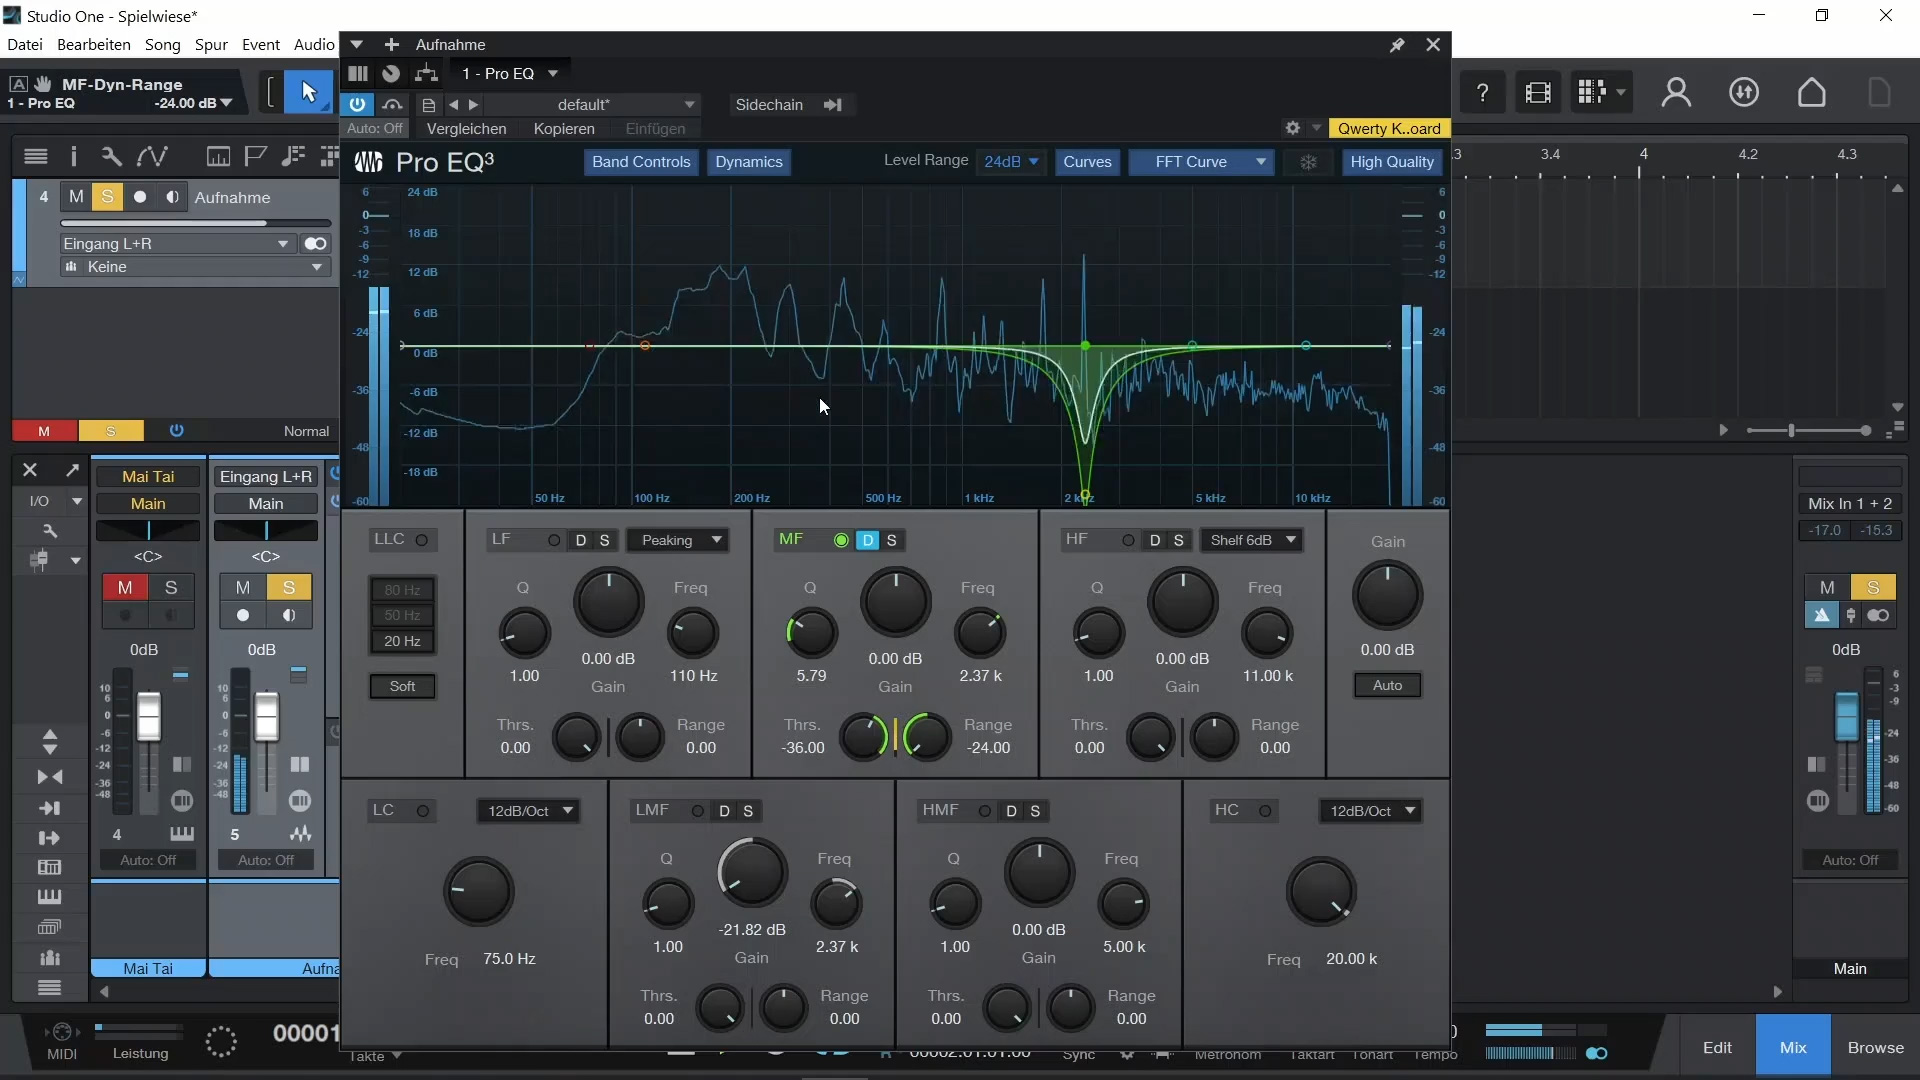
Task: Load next preset arrow
Action: (474, 105)
